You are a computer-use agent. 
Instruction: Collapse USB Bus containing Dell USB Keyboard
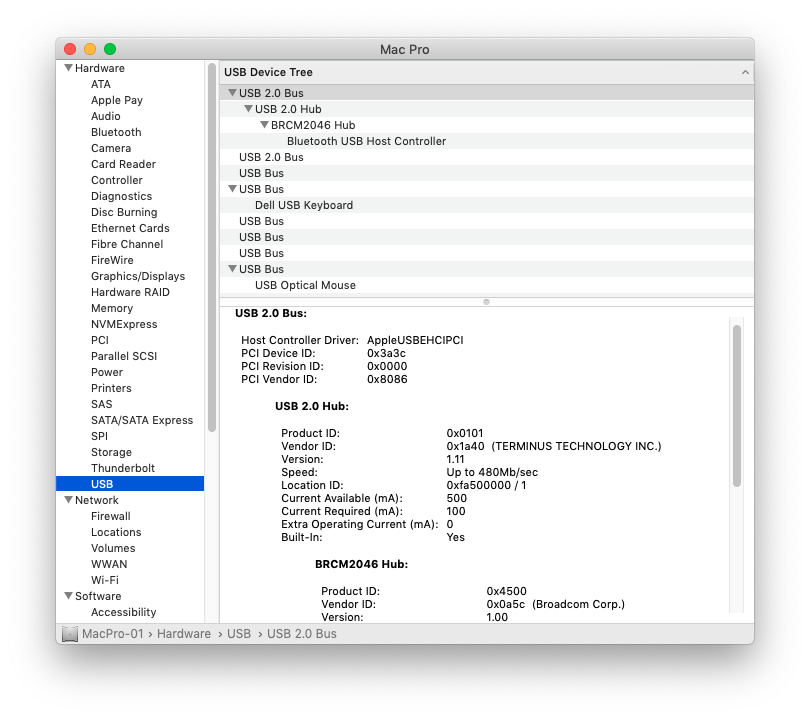[232, 189]
